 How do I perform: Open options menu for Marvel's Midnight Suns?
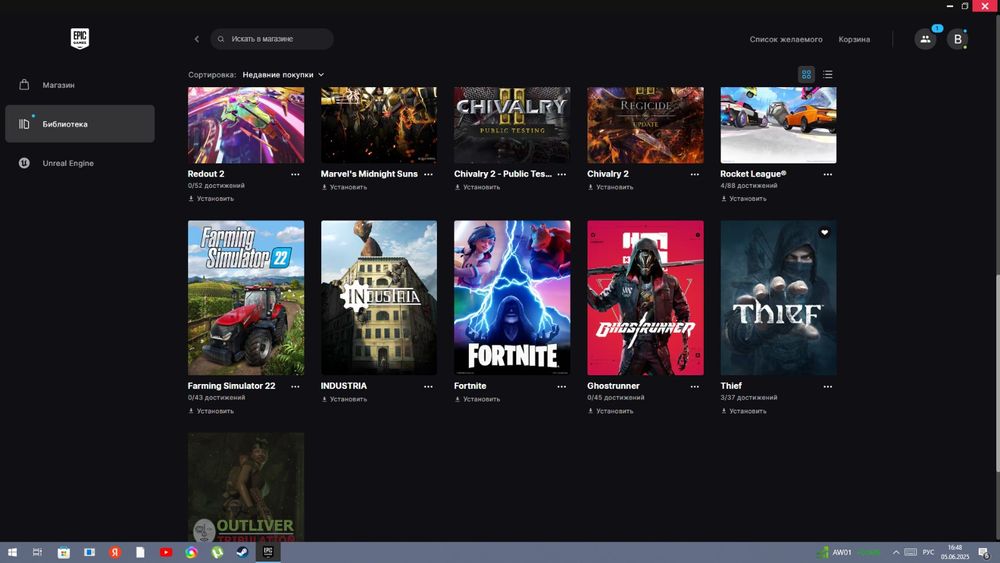(429, 174)
